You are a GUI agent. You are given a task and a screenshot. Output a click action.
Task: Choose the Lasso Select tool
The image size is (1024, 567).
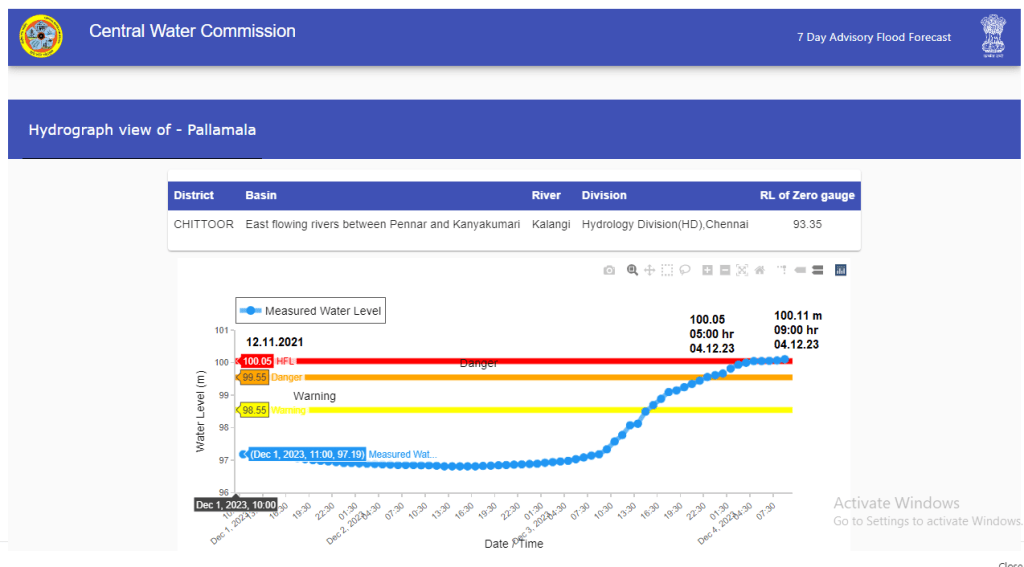coord(685,270)
